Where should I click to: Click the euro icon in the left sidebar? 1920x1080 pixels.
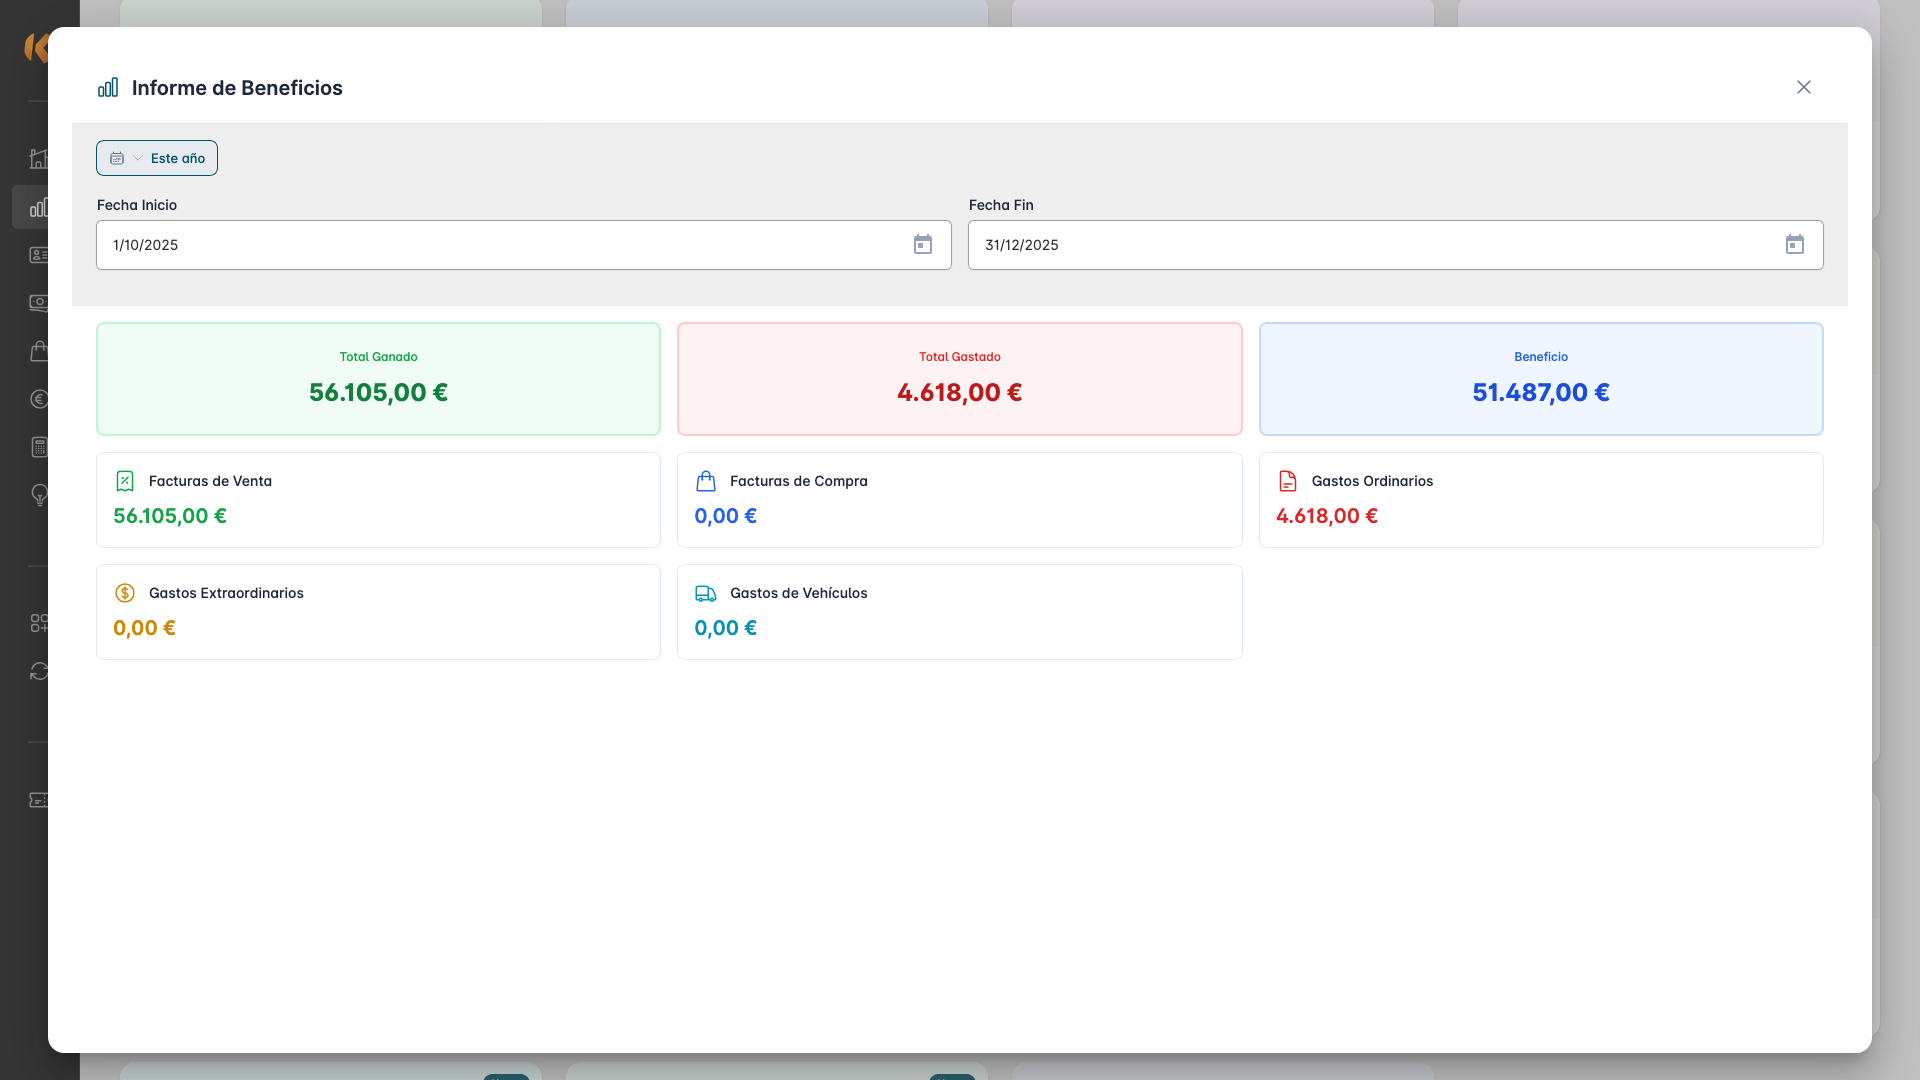tap(39, 399)
